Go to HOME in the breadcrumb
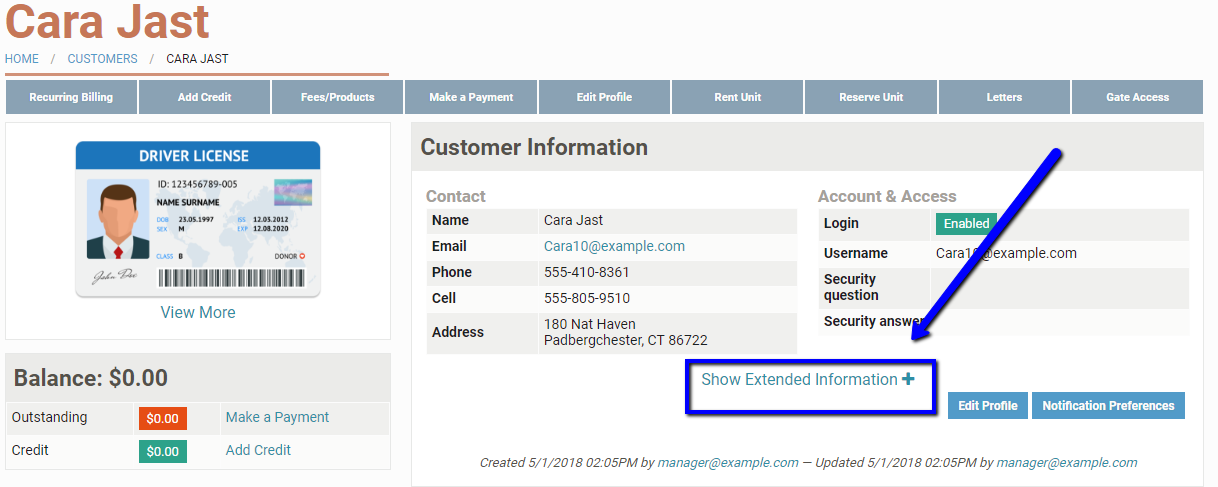 point(22,59)
